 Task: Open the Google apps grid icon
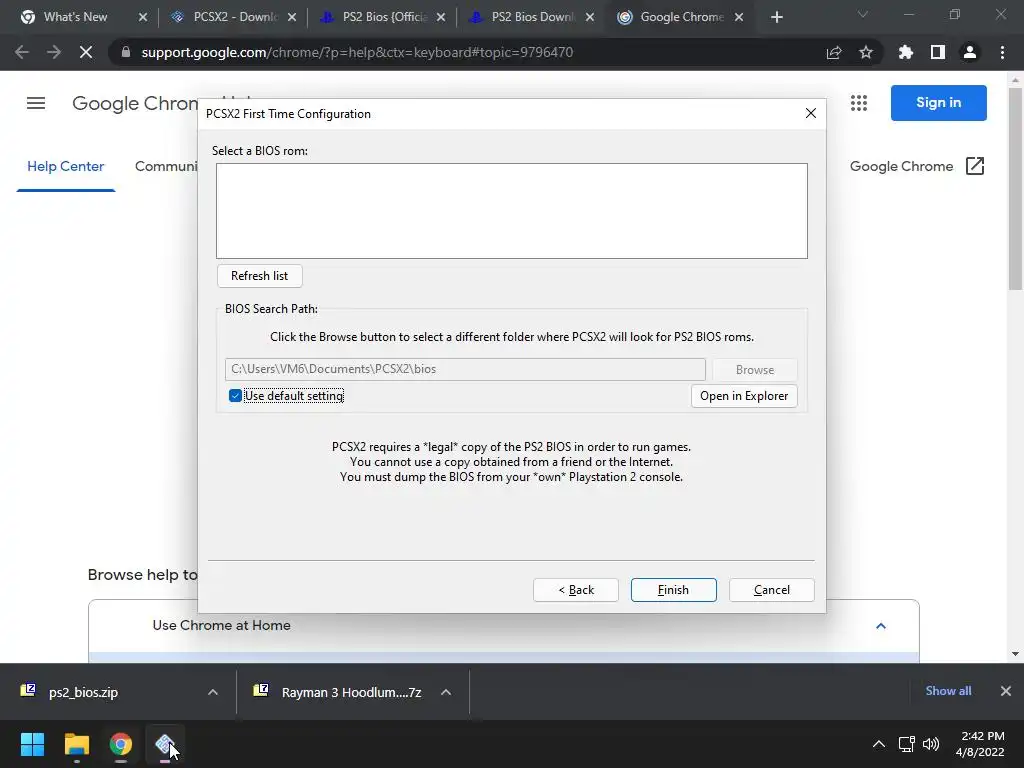click(859, 103)
